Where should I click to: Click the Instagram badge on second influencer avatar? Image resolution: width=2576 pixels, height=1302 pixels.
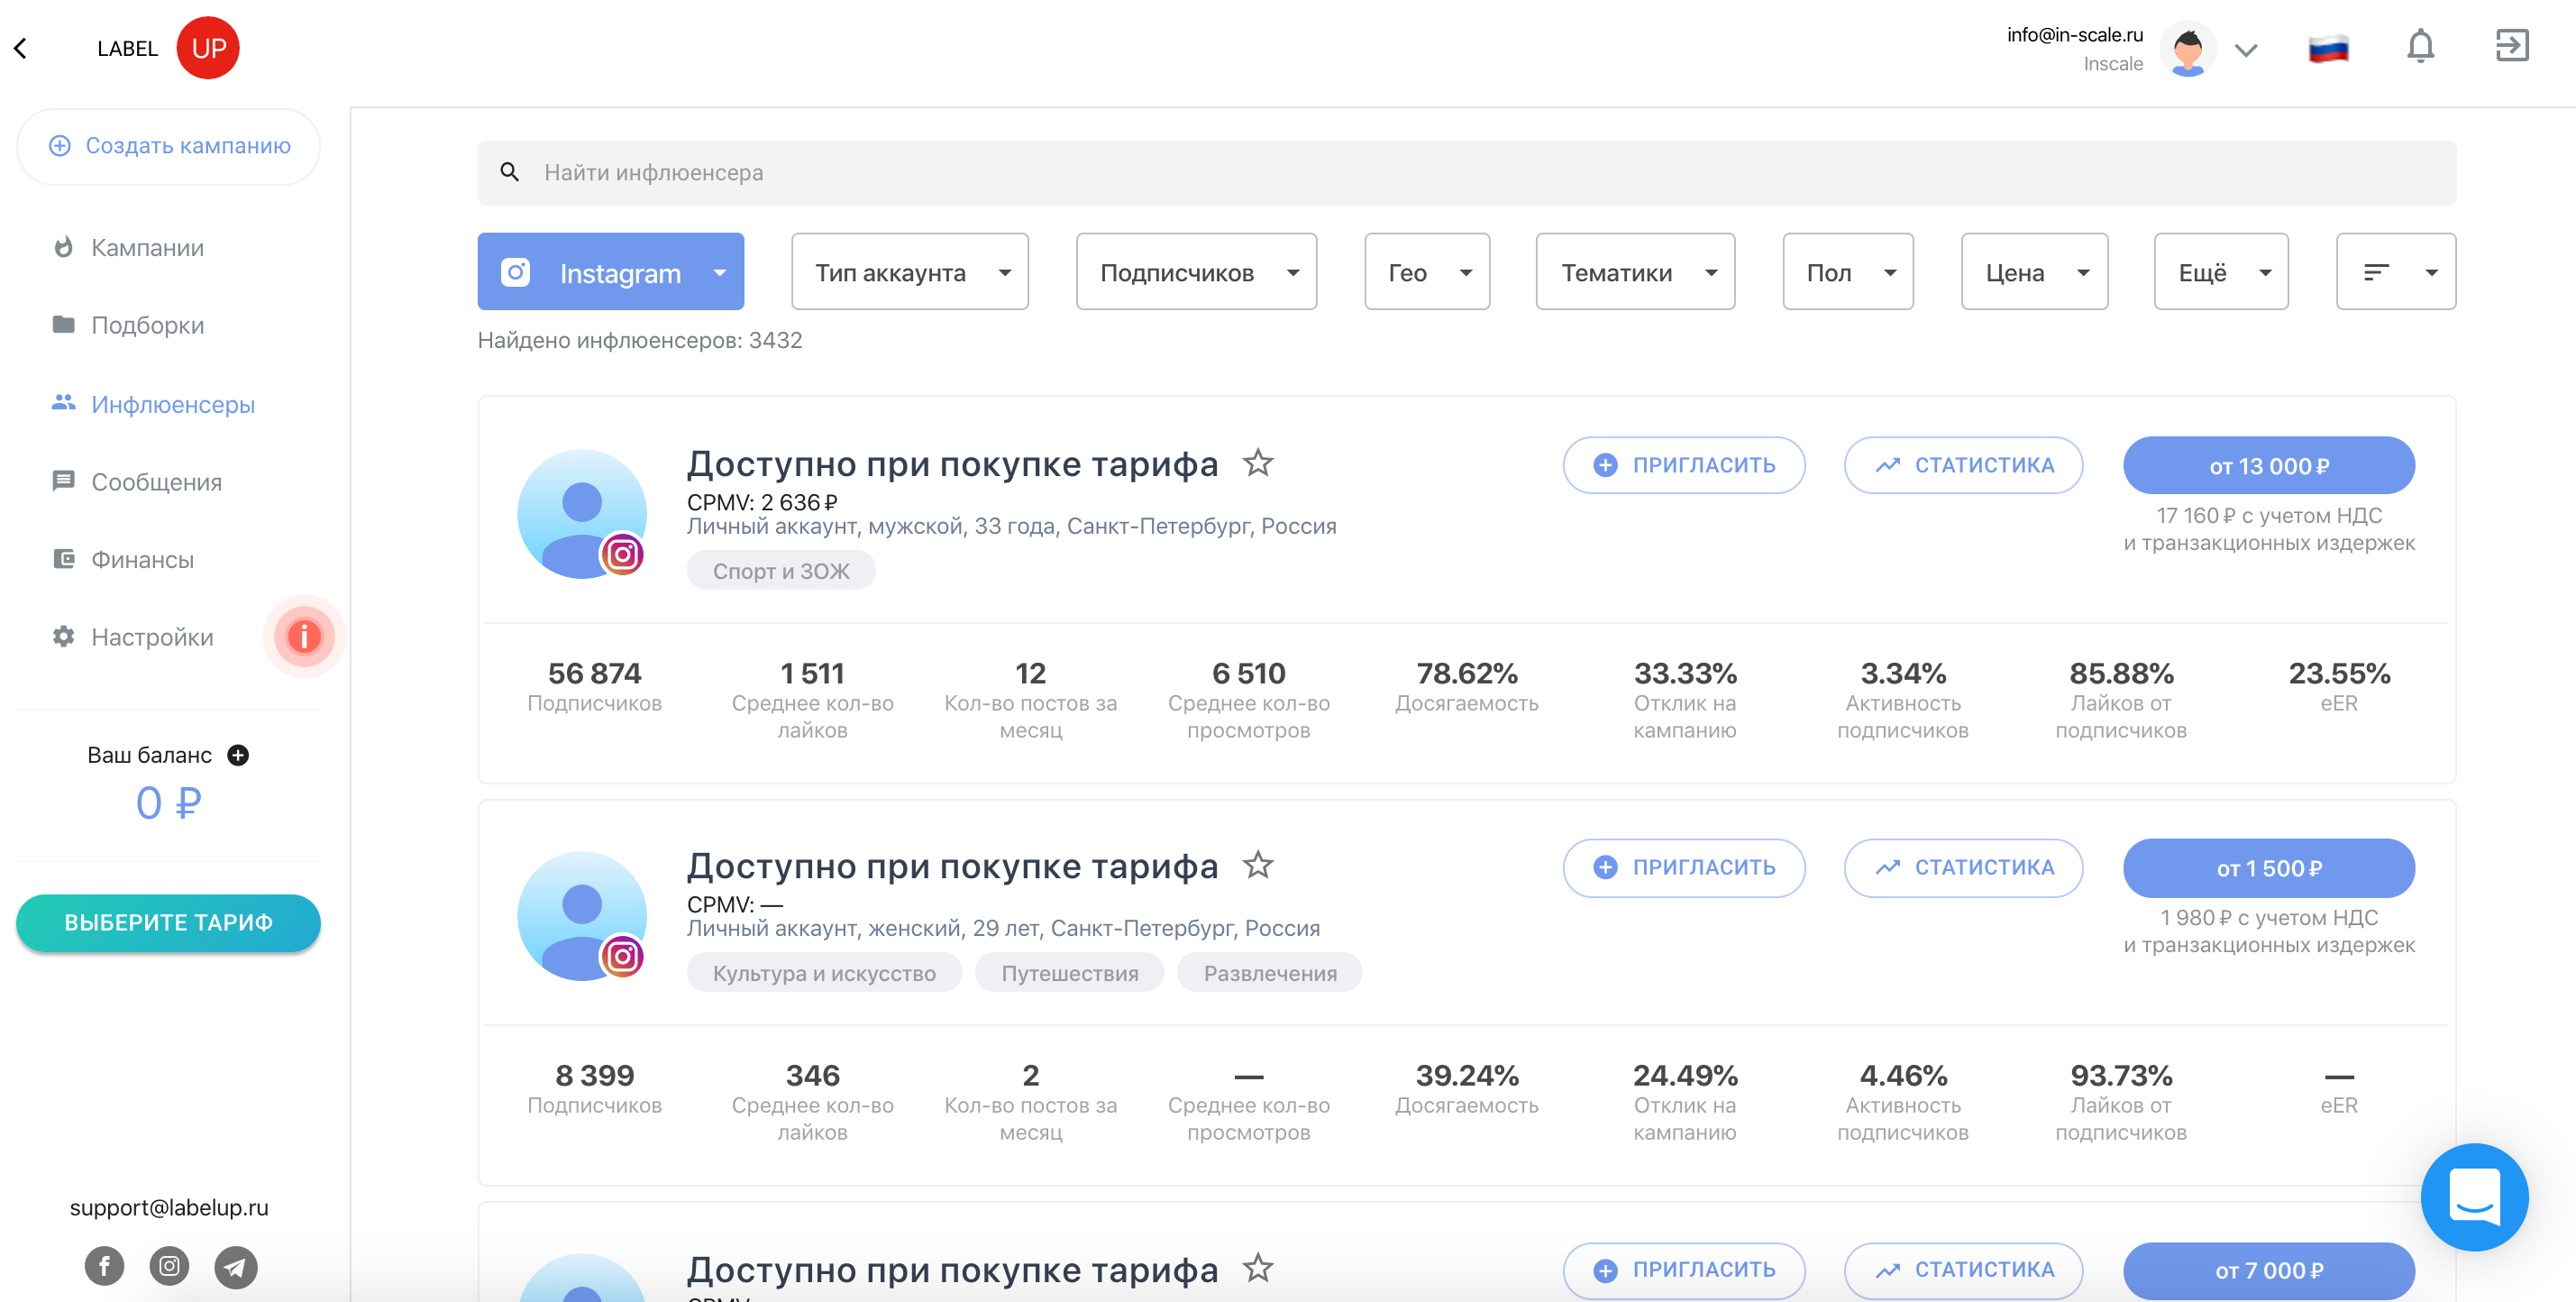coord(622,956)
